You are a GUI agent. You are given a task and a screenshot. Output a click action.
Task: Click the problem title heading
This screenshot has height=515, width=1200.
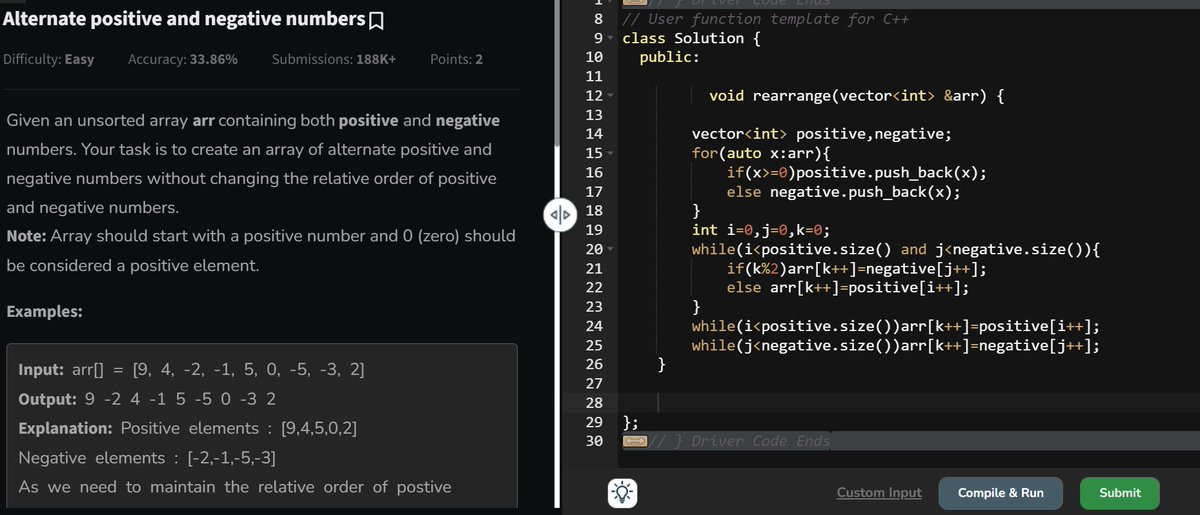pyautogui.click(x=185, y=20)
